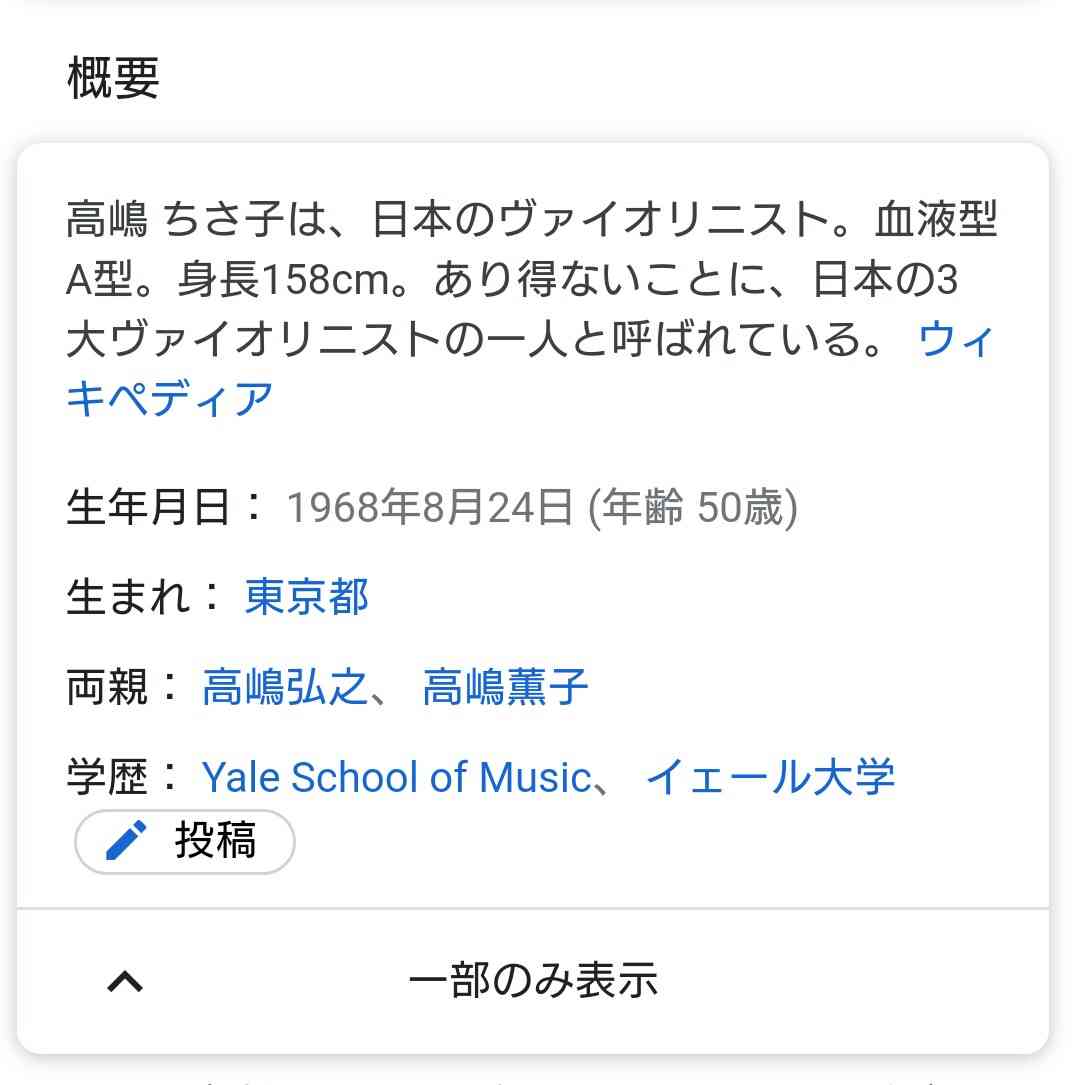1073x1085 pixels.
Task: Open the 東京都 birthplace link
Action: [x=306, y=596]
